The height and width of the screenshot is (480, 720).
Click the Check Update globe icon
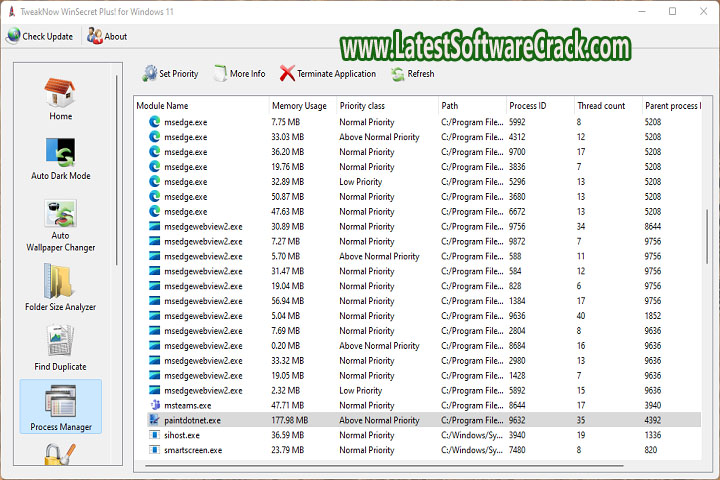pyautogui.click(x=14, y=36)
